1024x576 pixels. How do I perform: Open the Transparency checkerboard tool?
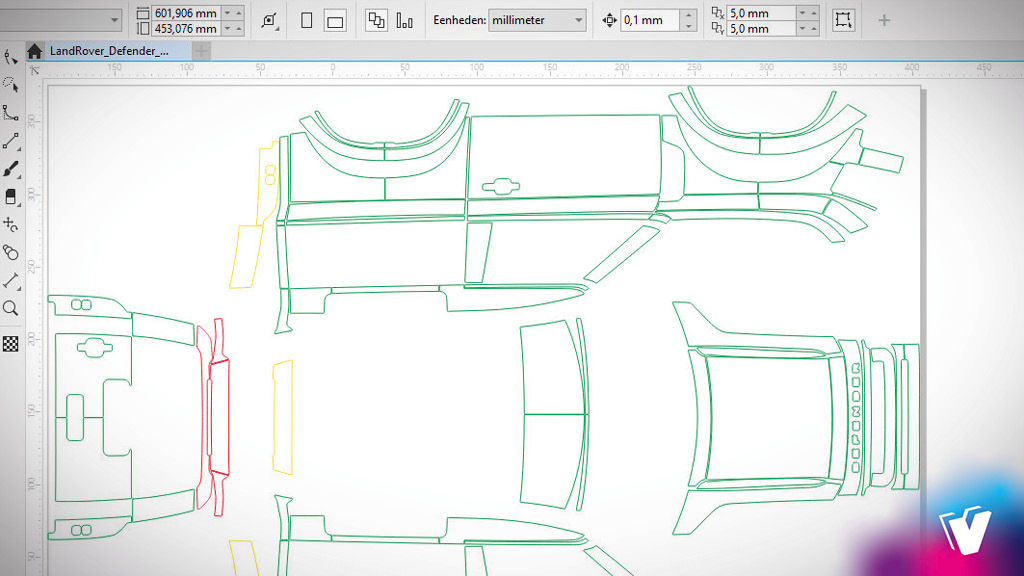[x=11, y=343]
